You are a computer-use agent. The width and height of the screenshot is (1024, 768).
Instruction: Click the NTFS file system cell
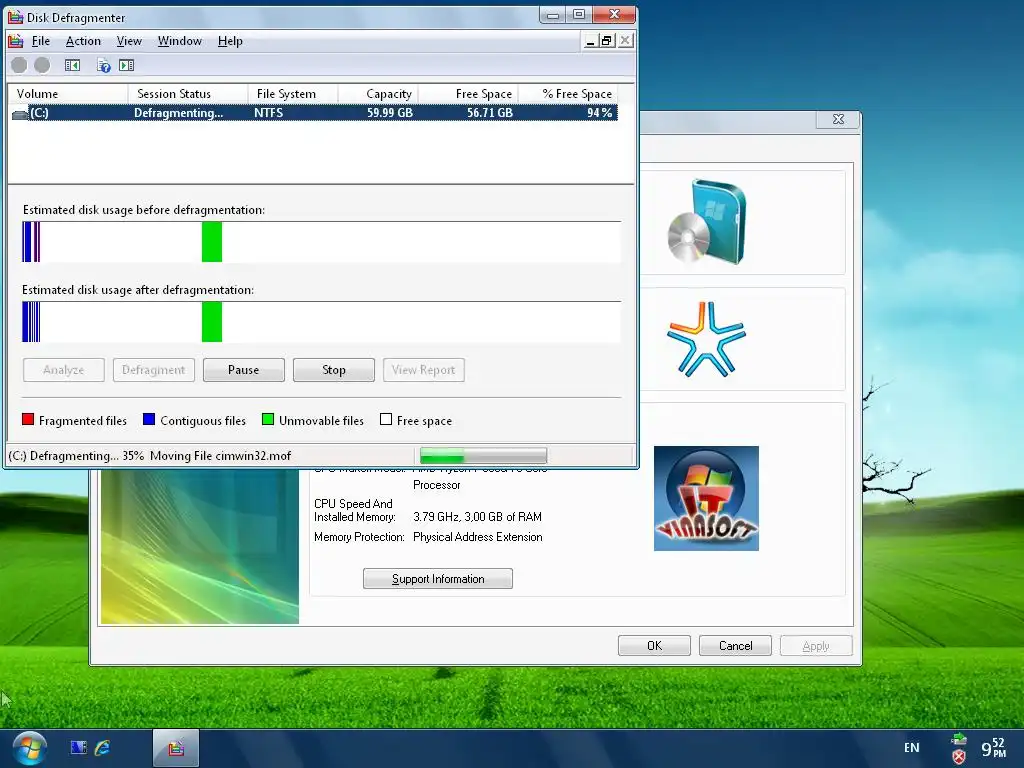(268, 113)
